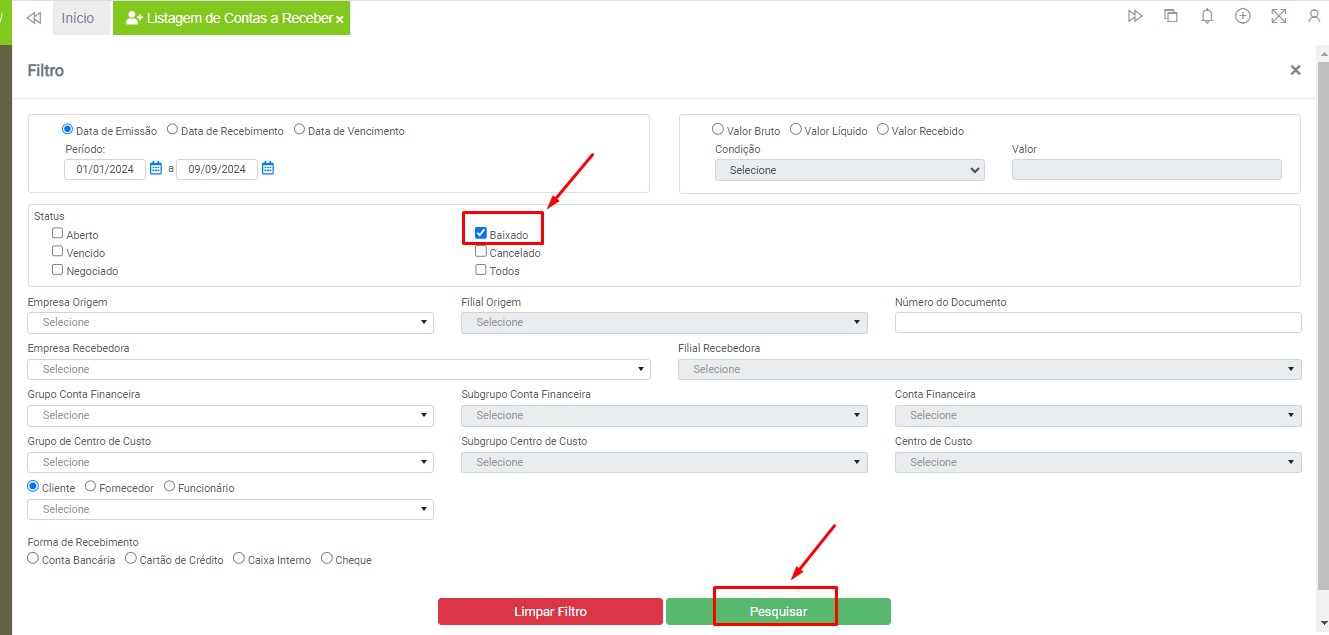Image resolution: width=1329 pixels, height=635 pixels.
Task: Click into the Número do Documento field
Action: click(1097, 322)
